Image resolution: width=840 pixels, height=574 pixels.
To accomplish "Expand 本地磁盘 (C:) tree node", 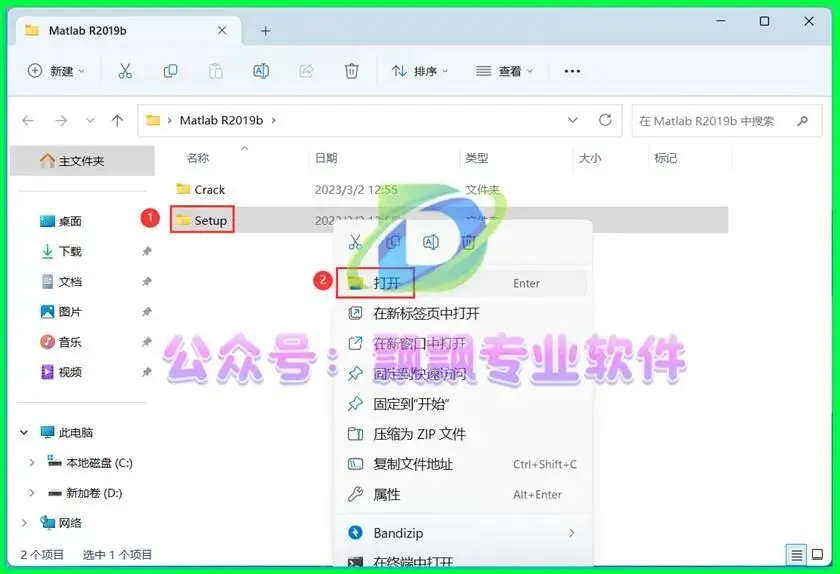I will click(32, 463).
